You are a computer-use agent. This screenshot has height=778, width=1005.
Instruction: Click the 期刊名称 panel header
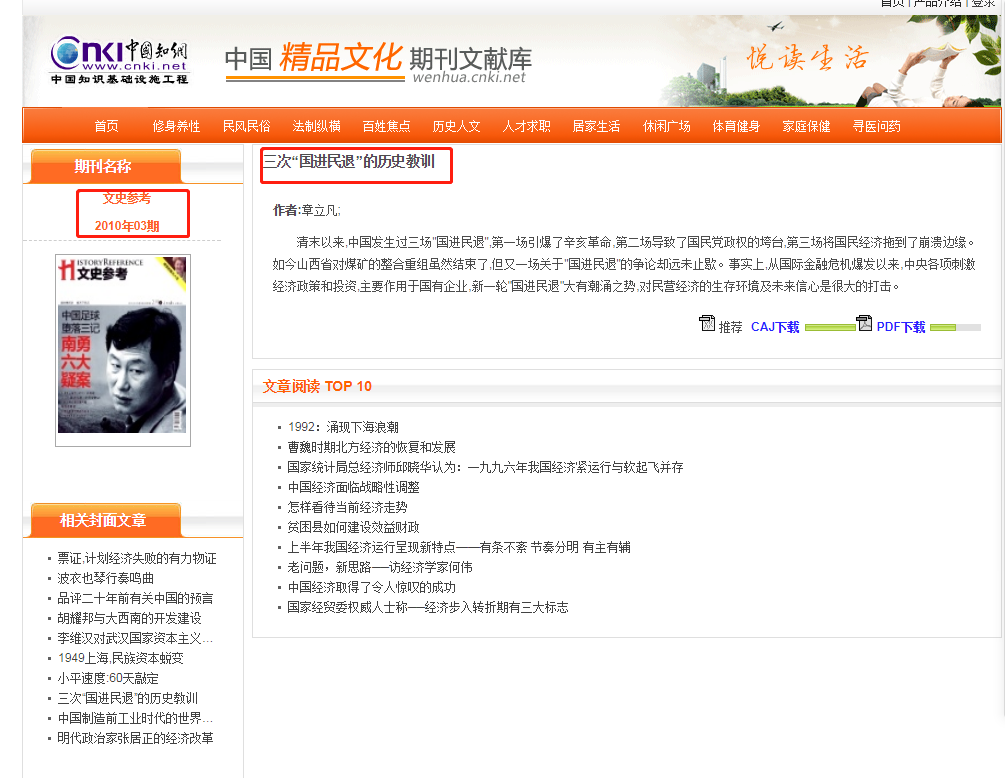tap(106, 167)
